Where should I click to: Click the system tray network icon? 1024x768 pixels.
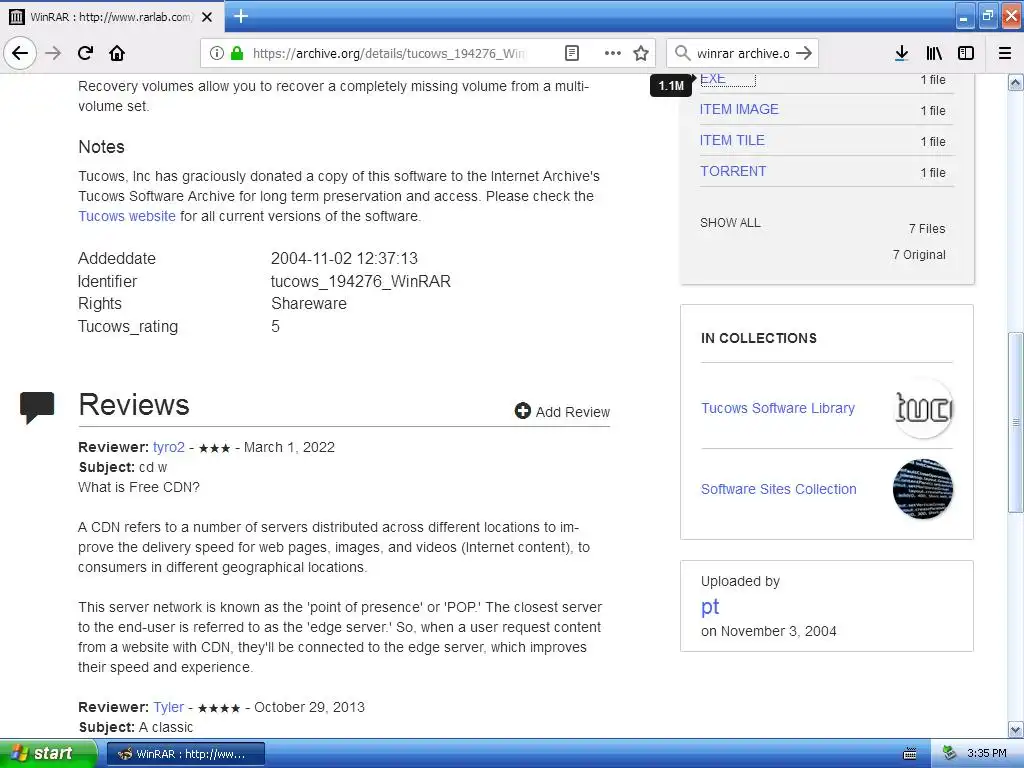949,754
